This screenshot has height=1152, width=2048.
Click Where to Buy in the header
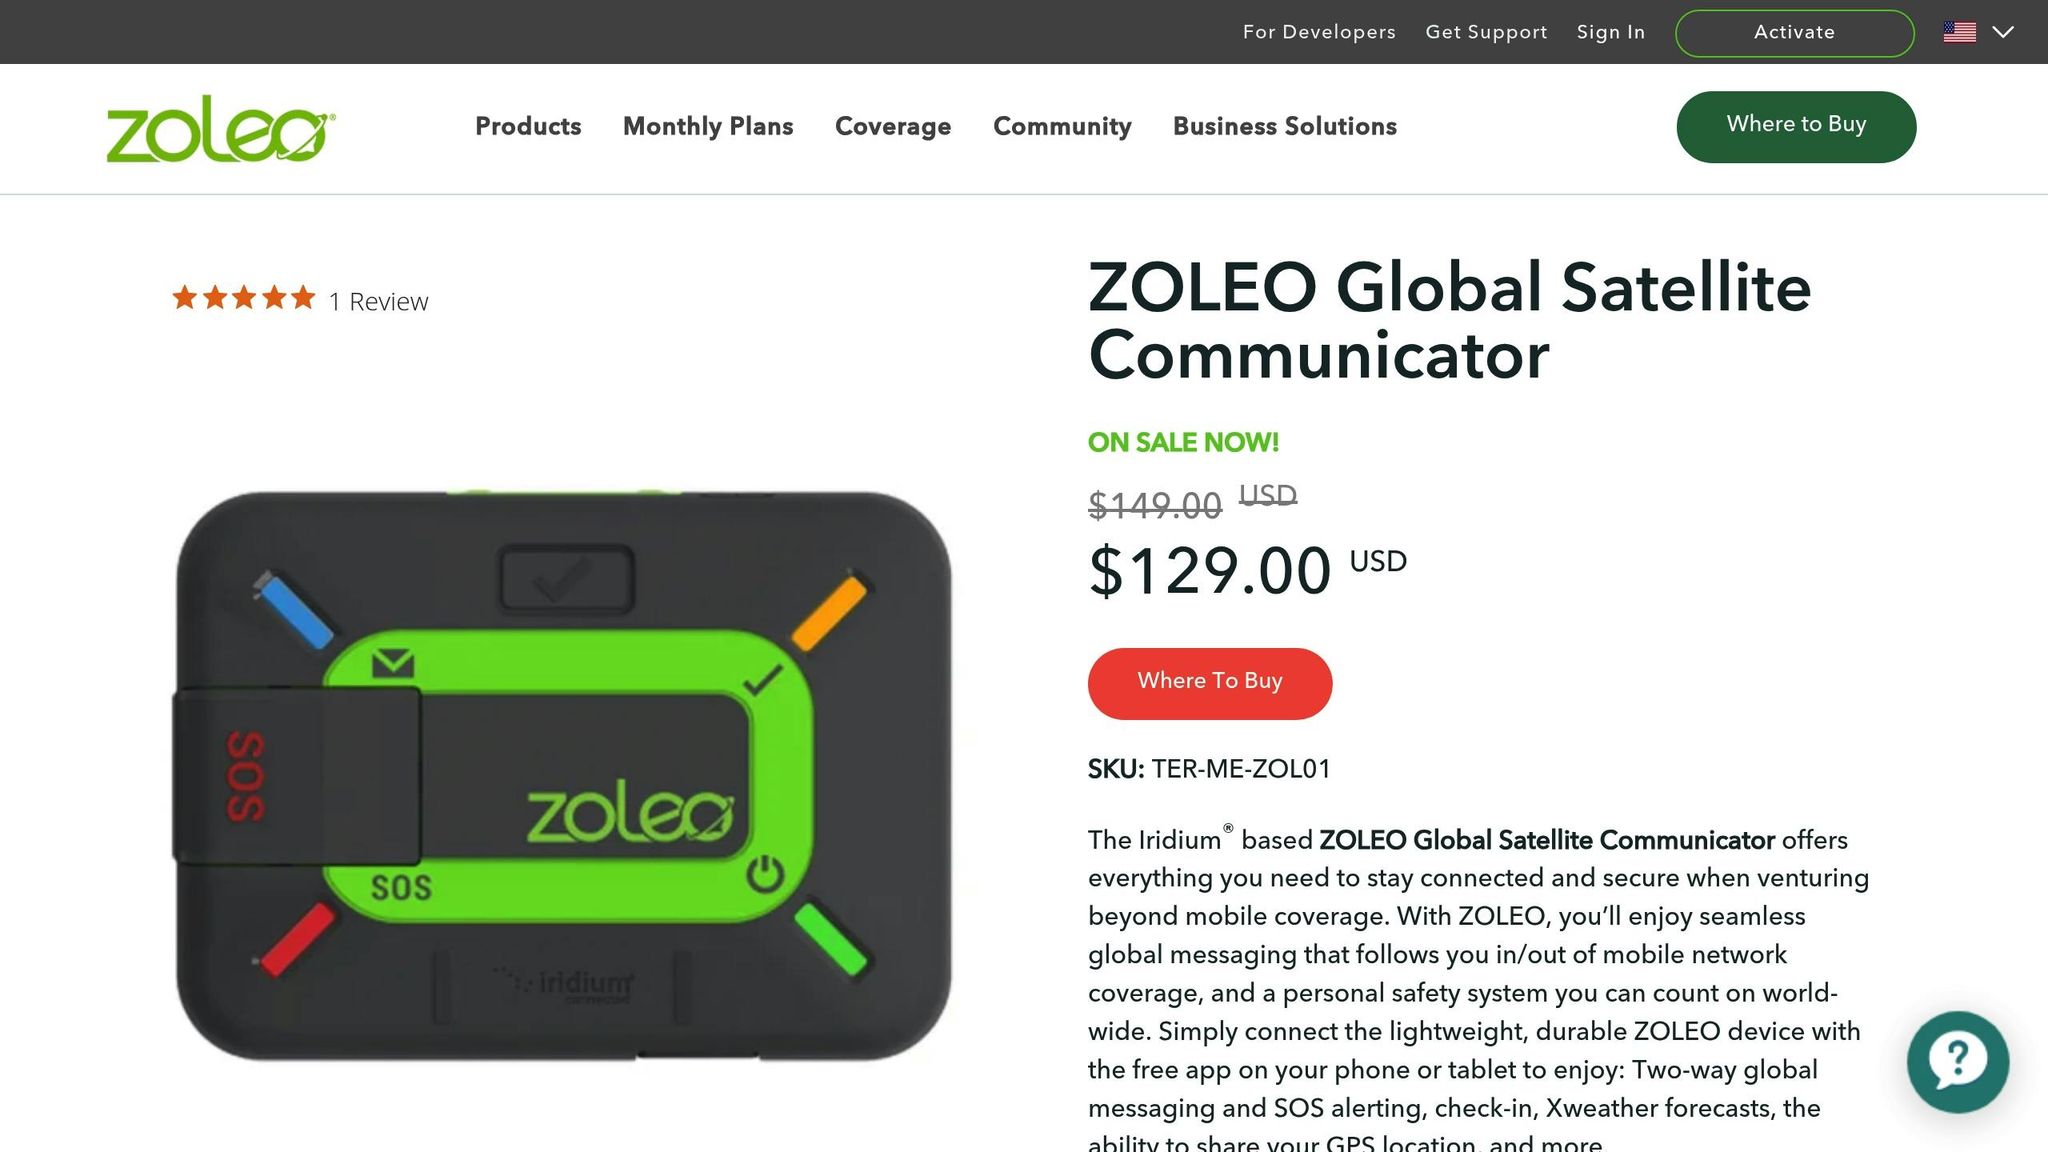click(1795, 126)
